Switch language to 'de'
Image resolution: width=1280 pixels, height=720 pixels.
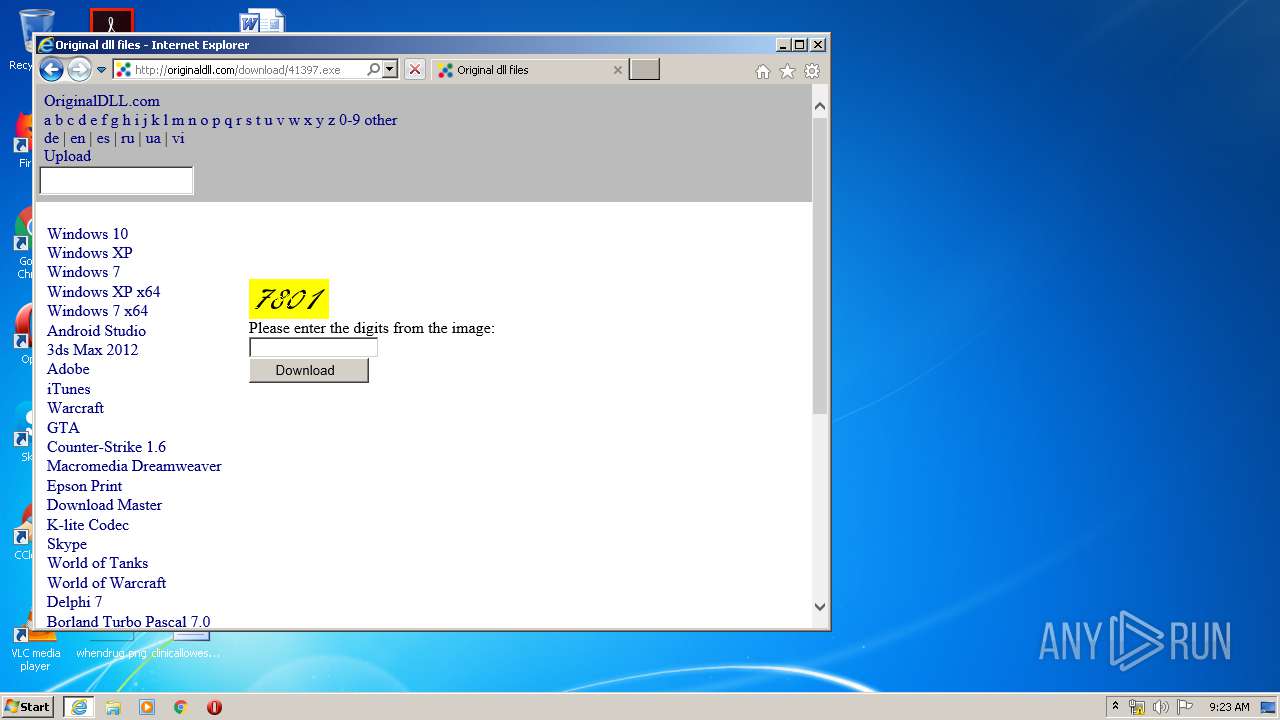pos(51,138)
